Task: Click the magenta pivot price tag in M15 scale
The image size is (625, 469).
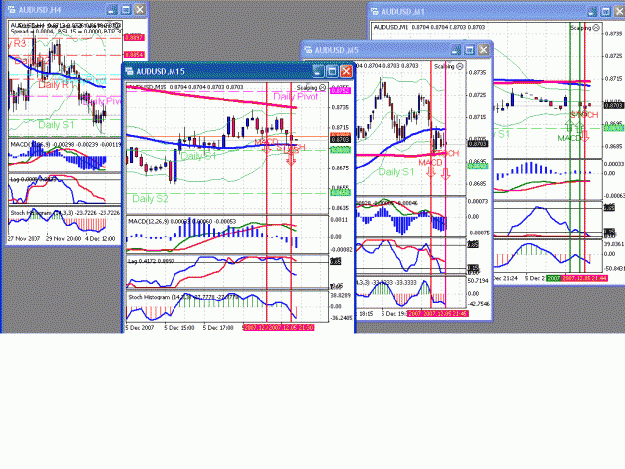Action: 340,91
